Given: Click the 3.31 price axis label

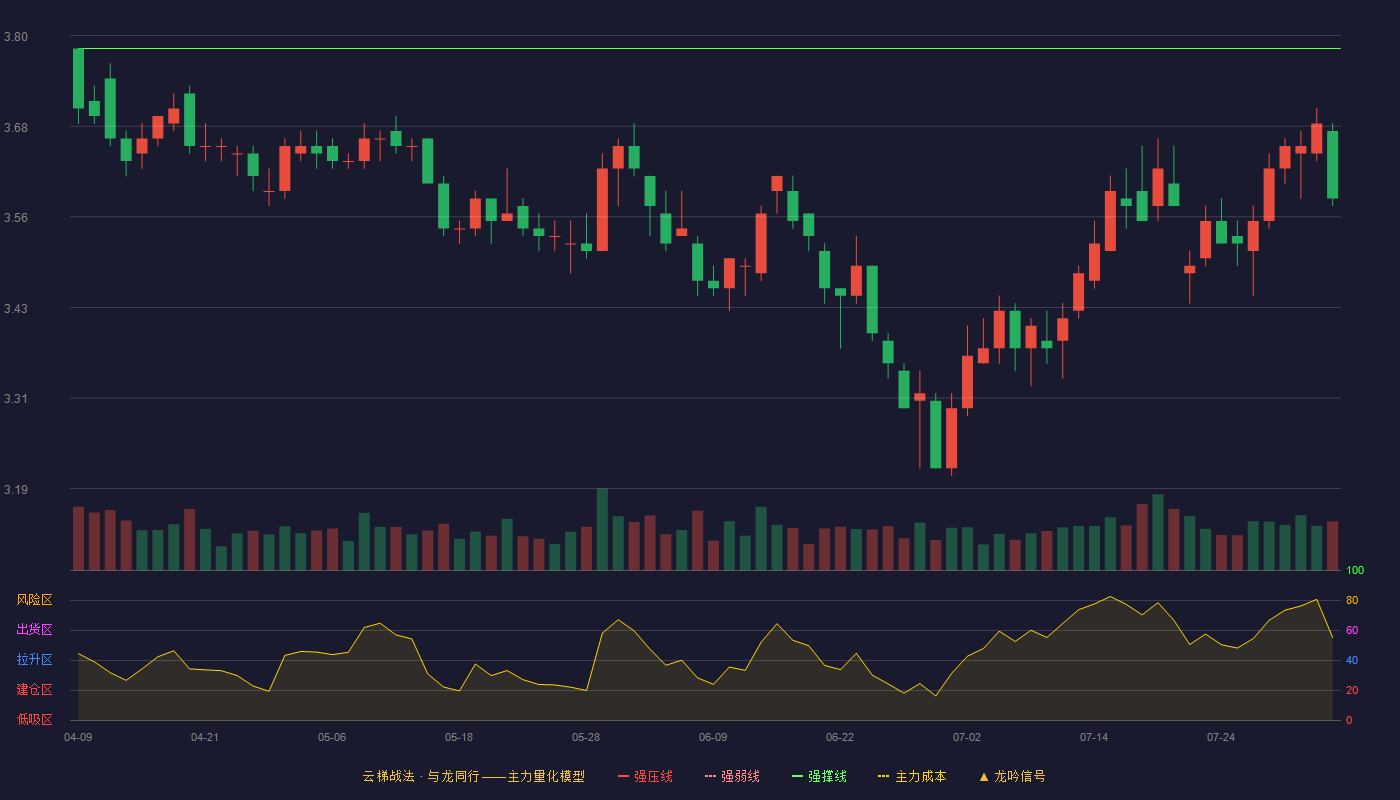Looking at the screenshot, I should pos(16,399).
